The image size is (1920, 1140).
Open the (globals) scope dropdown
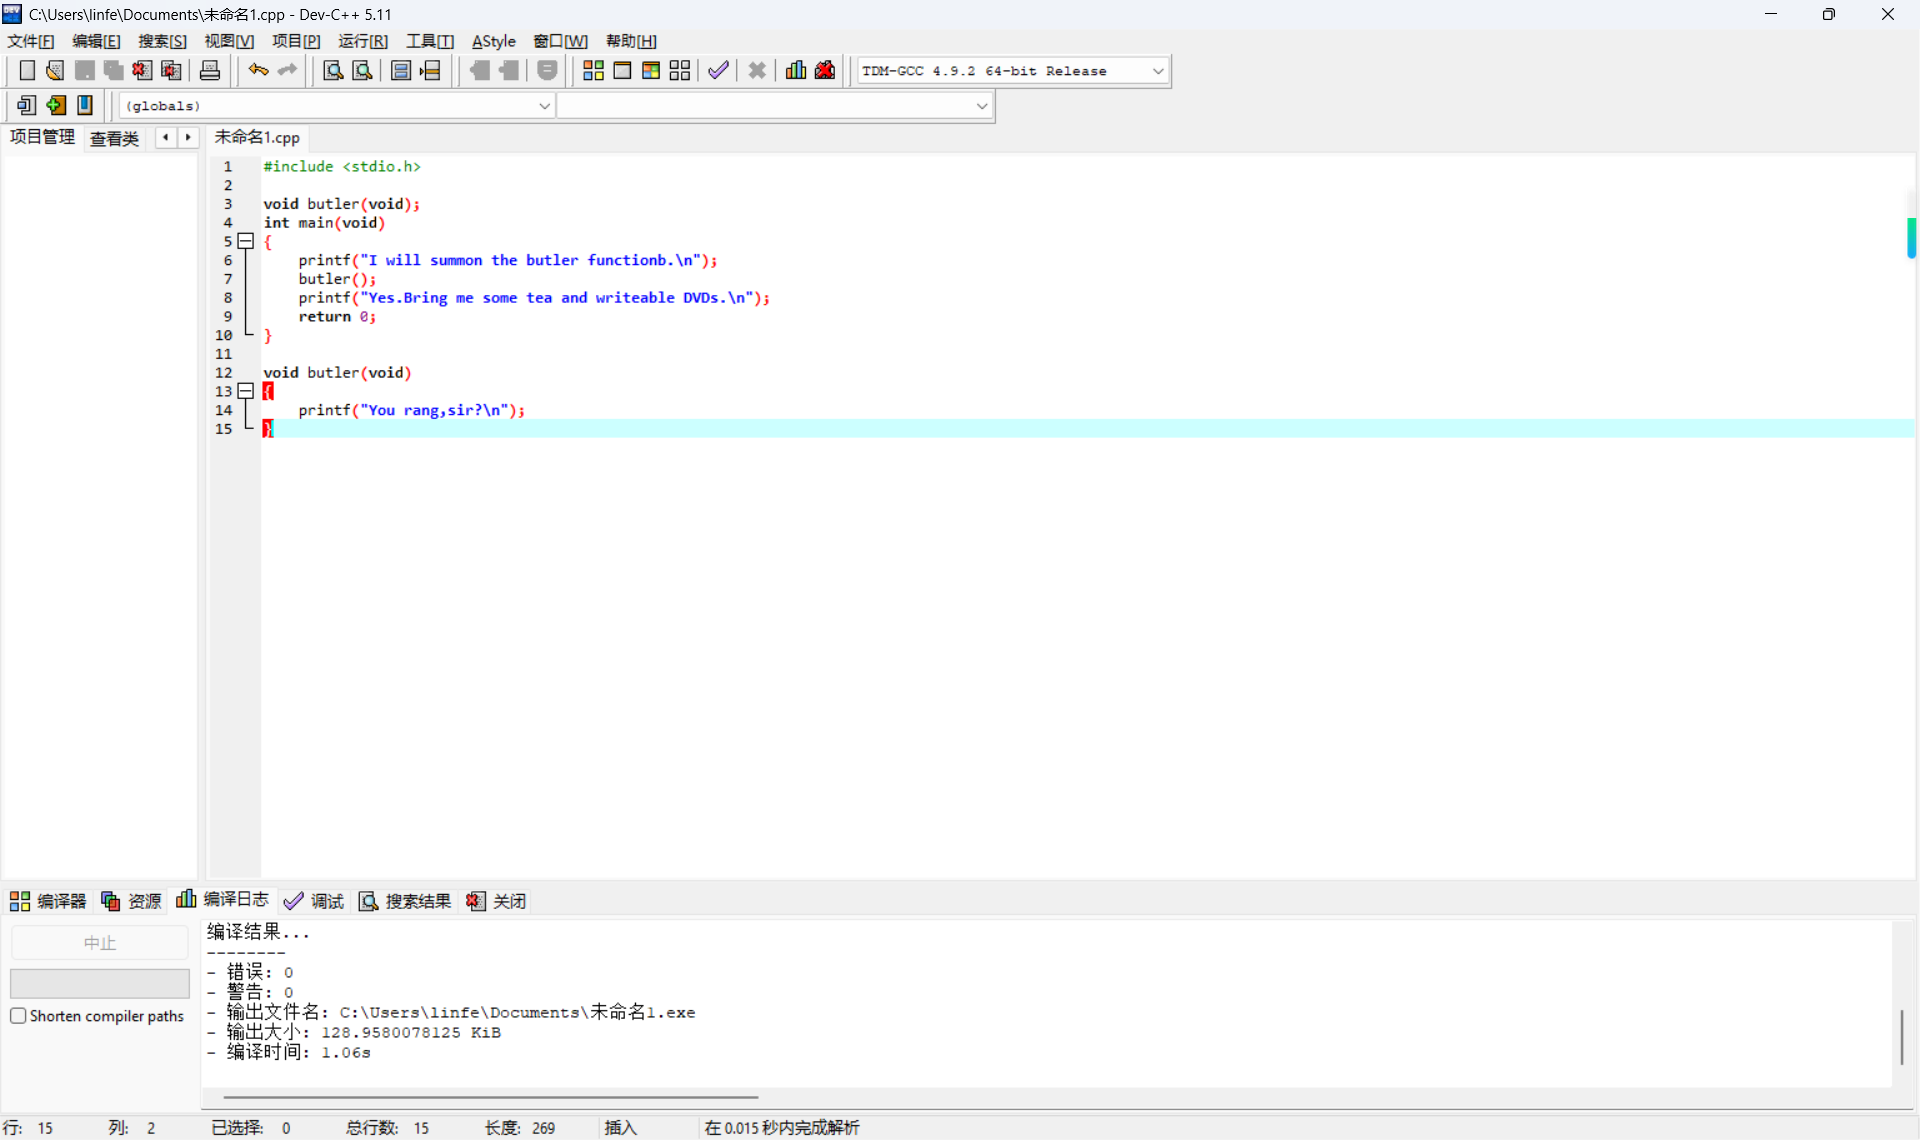pos(544,106)
